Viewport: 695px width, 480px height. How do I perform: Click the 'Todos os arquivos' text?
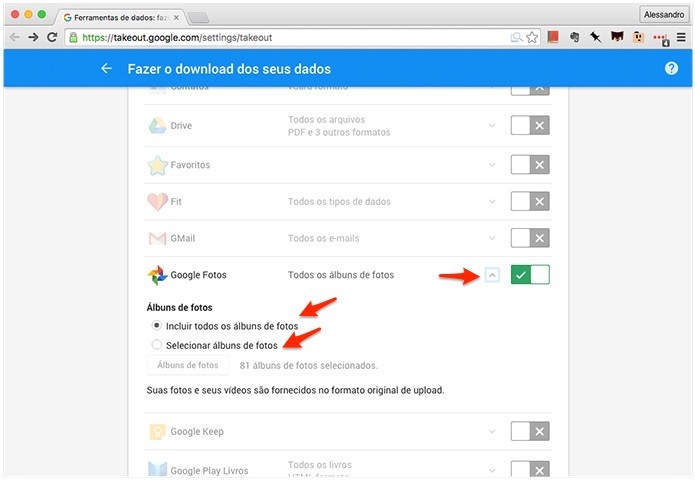click(327, 120)
